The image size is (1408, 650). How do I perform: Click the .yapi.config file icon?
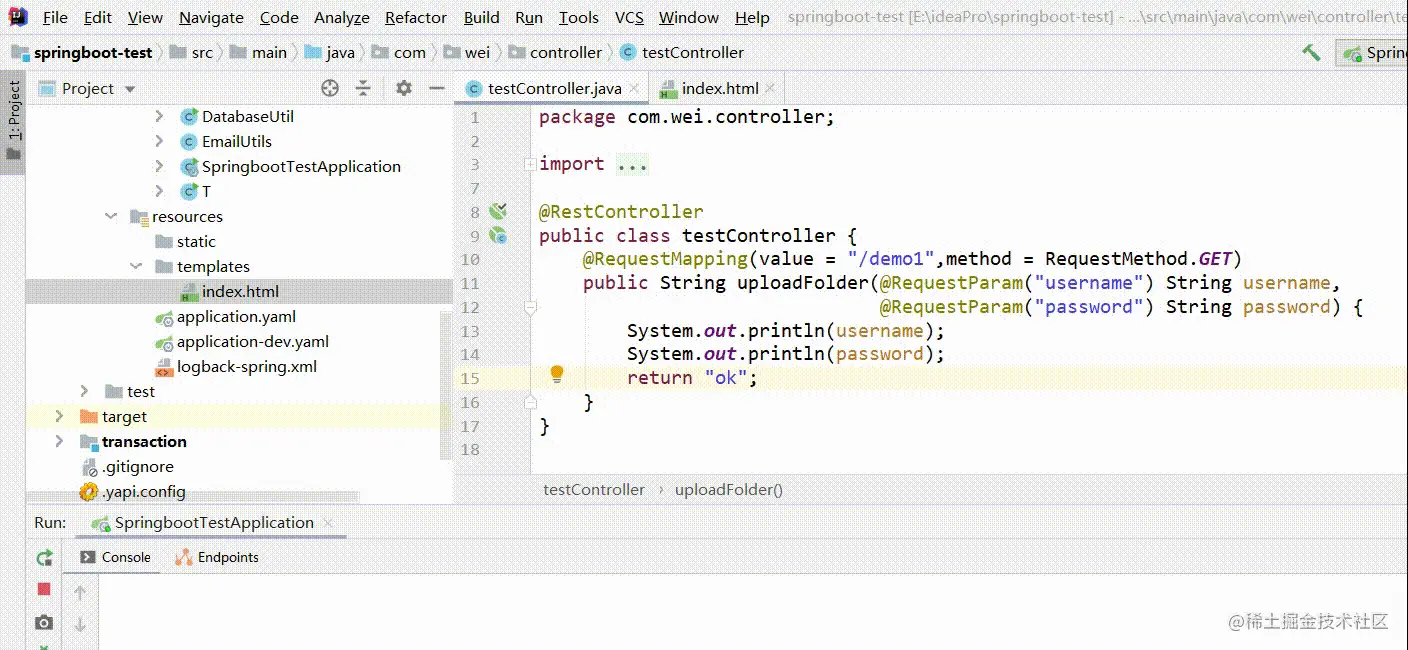pyautogui.click(x=89, y=492)
